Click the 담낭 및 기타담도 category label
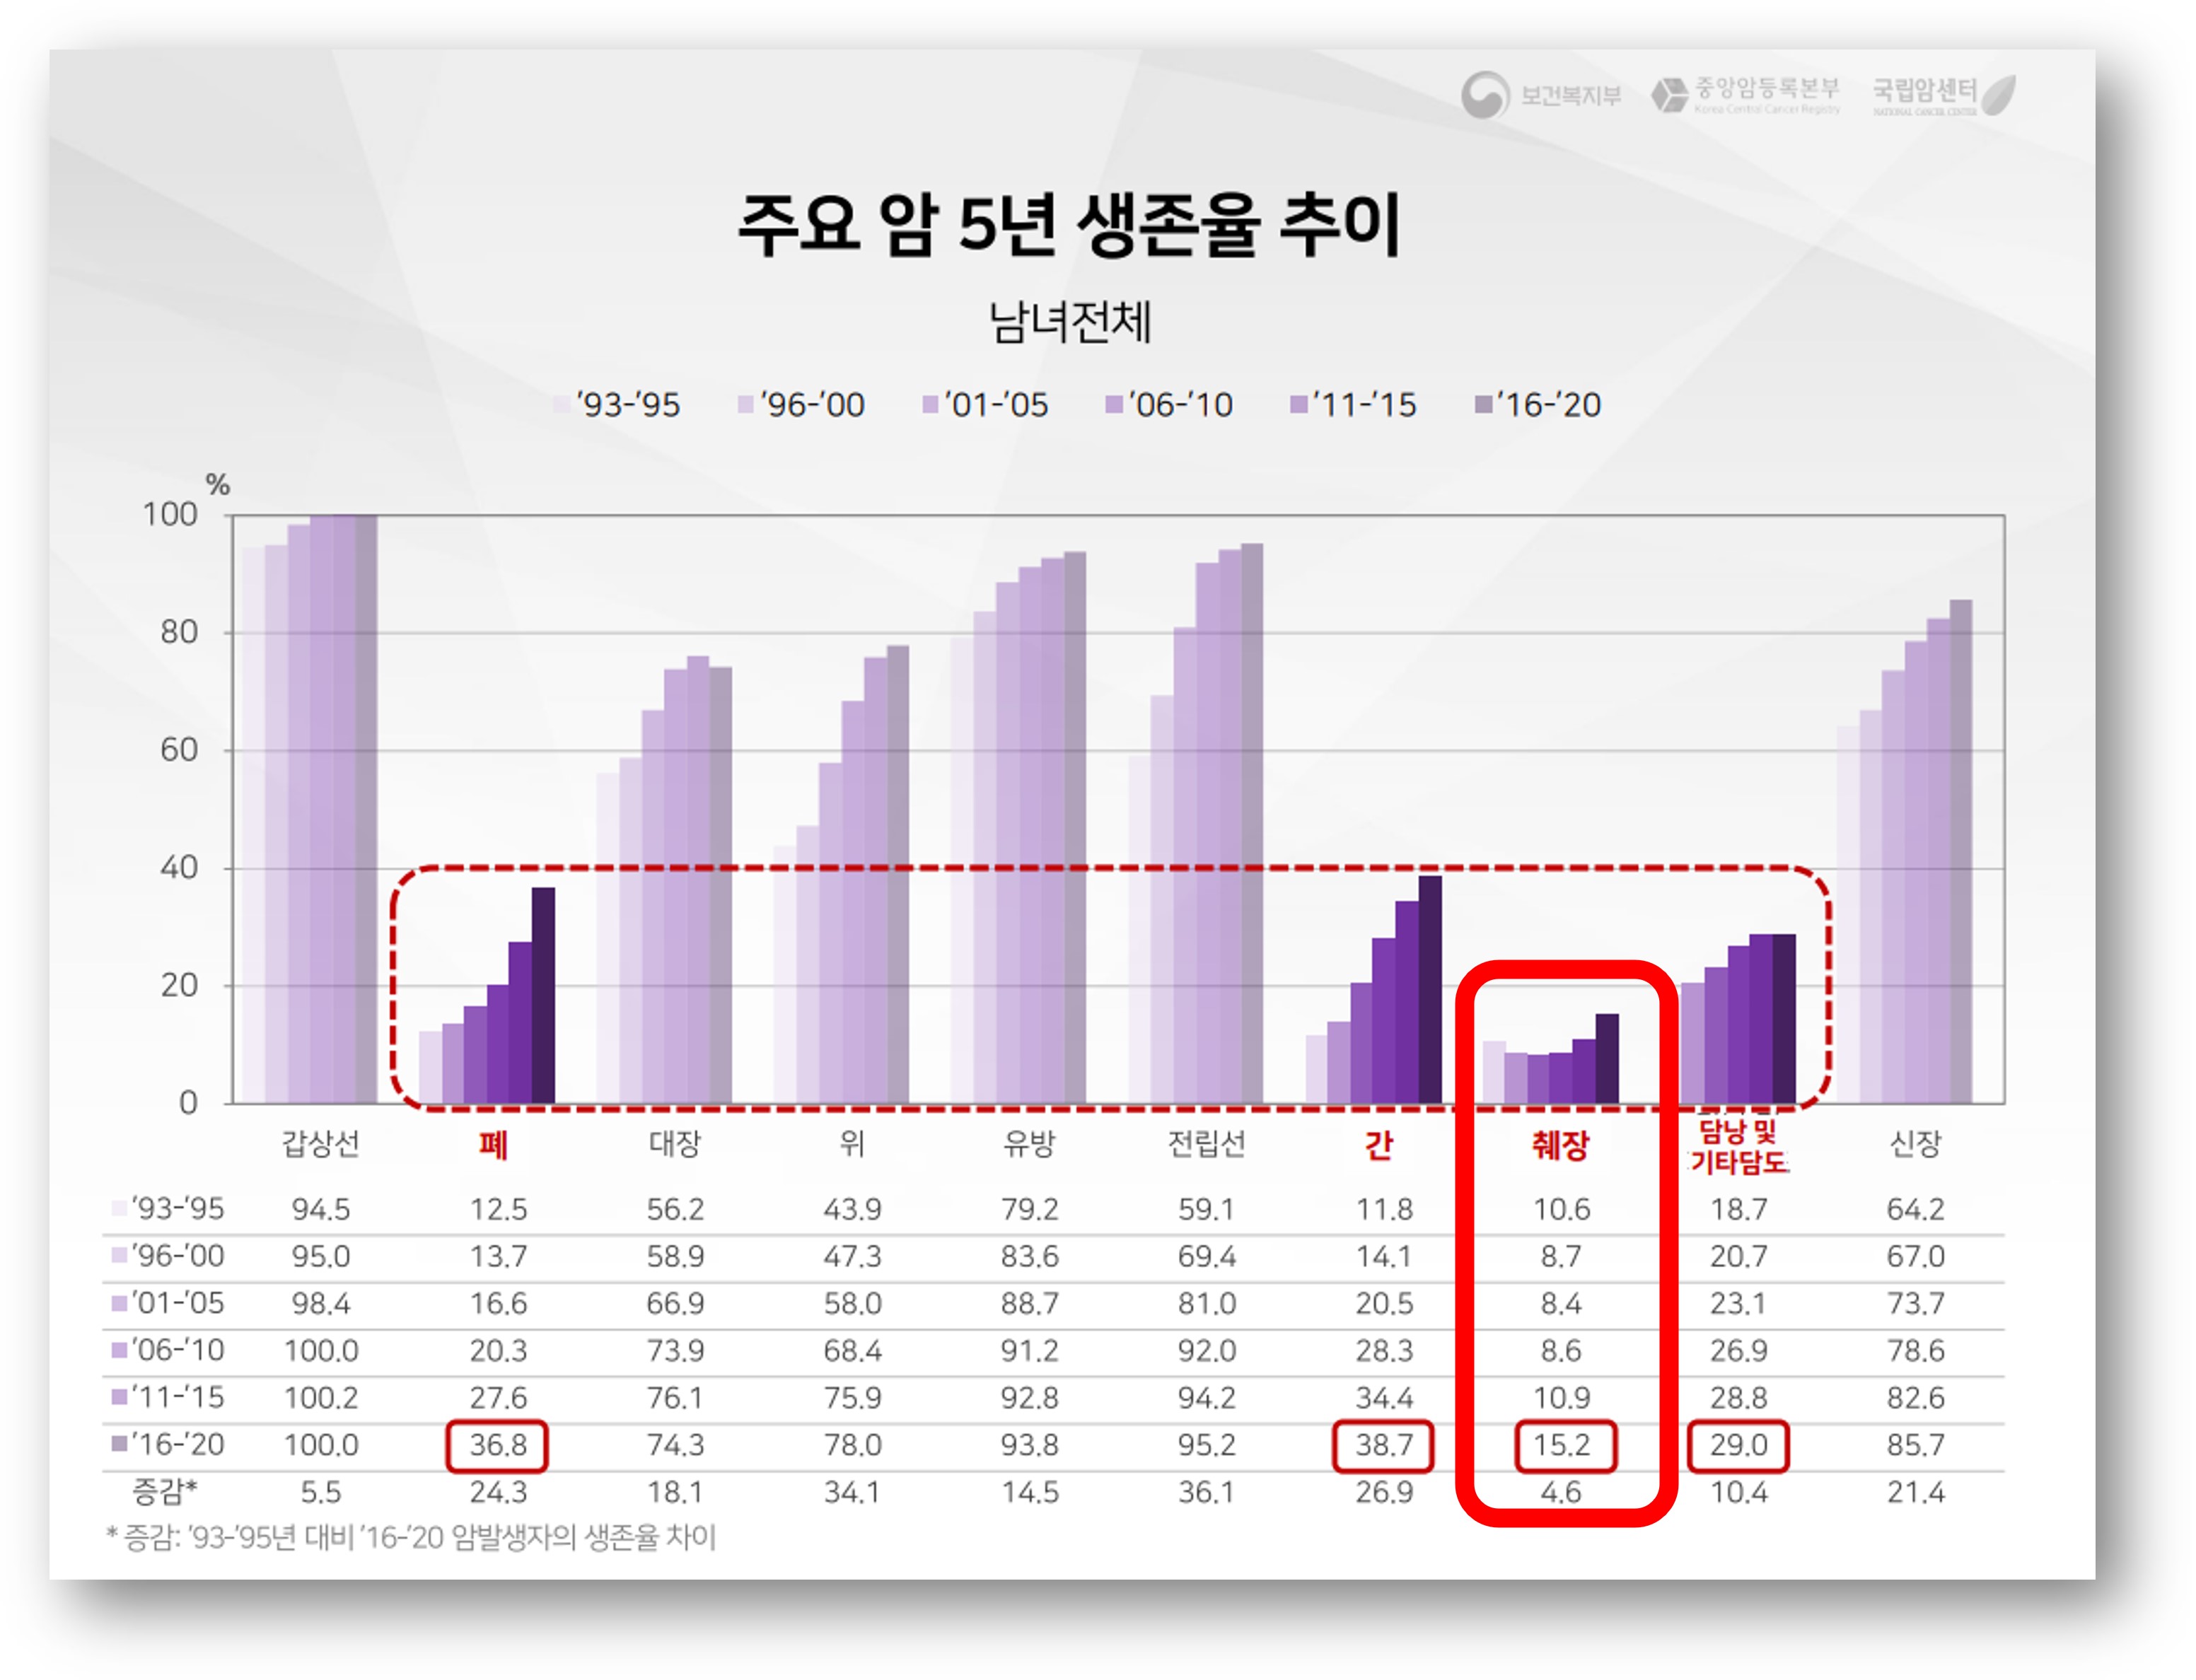 coord(1739,1146)
